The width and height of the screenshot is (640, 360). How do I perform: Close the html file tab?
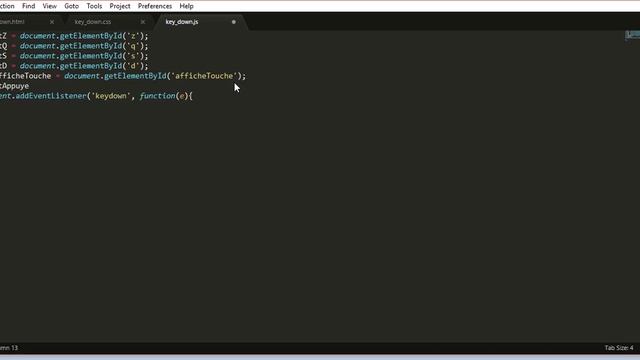tap(52, 22)
